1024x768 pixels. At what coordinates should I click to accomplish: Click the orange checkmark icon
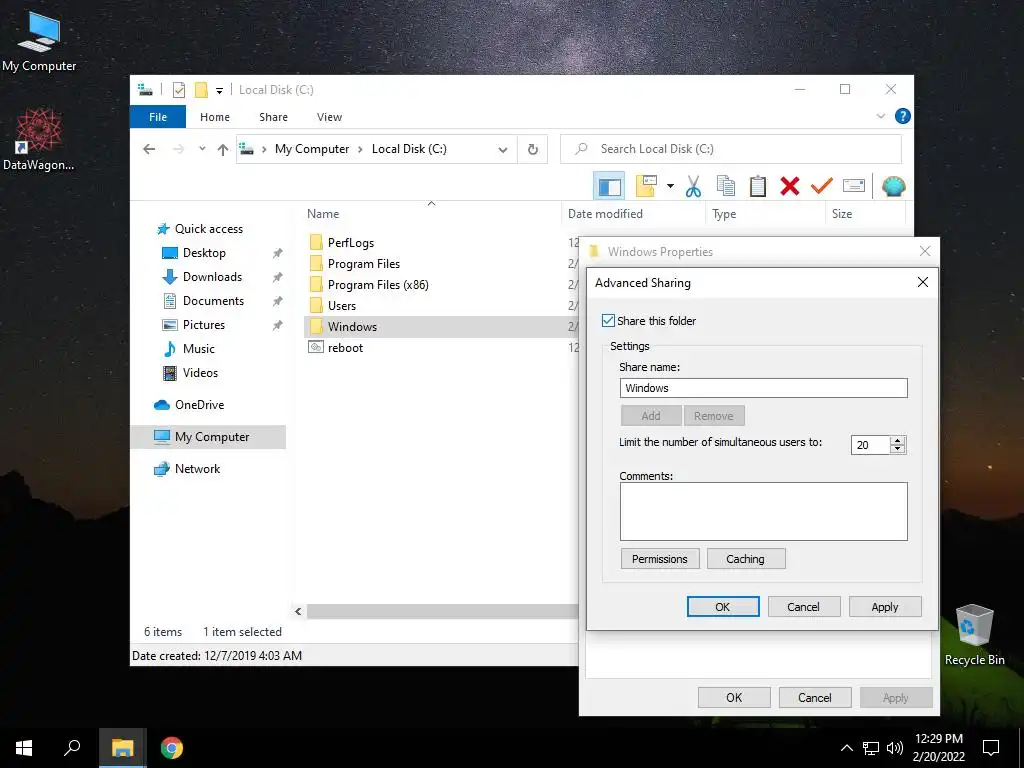822,186
